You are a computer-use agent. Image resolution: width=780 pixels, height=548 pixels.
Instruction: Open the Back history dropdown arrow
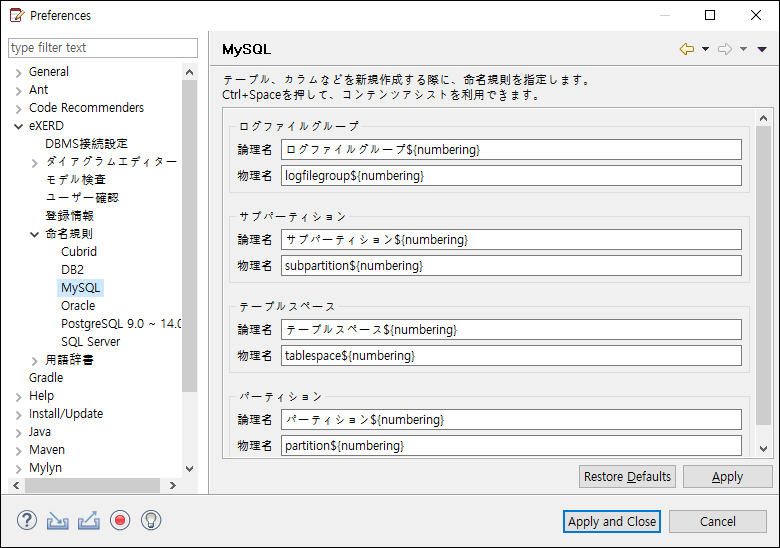tap(705, 49)
